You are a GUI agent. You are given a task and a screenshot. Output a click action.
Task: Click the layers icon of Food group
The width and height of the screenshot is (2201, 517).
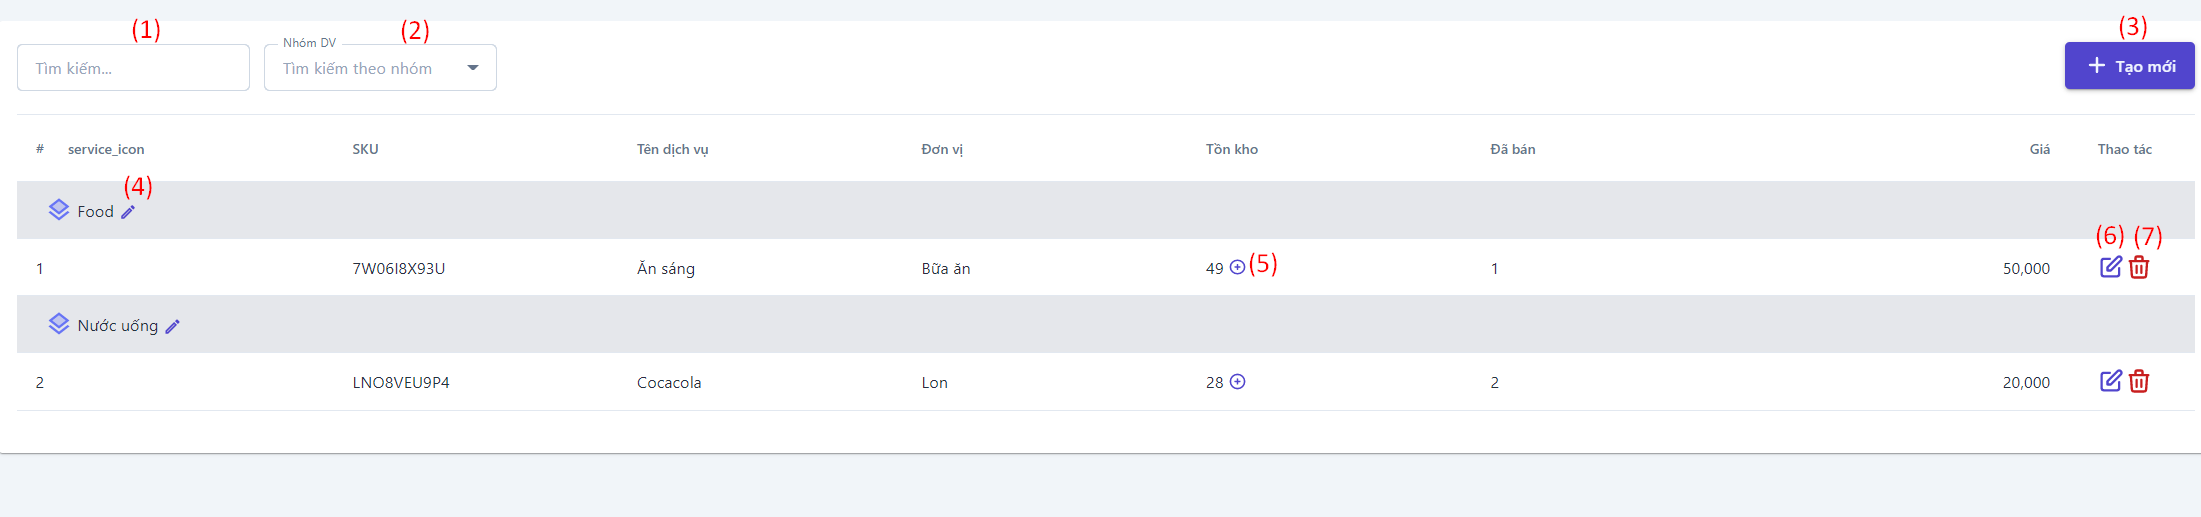[59, 210]
